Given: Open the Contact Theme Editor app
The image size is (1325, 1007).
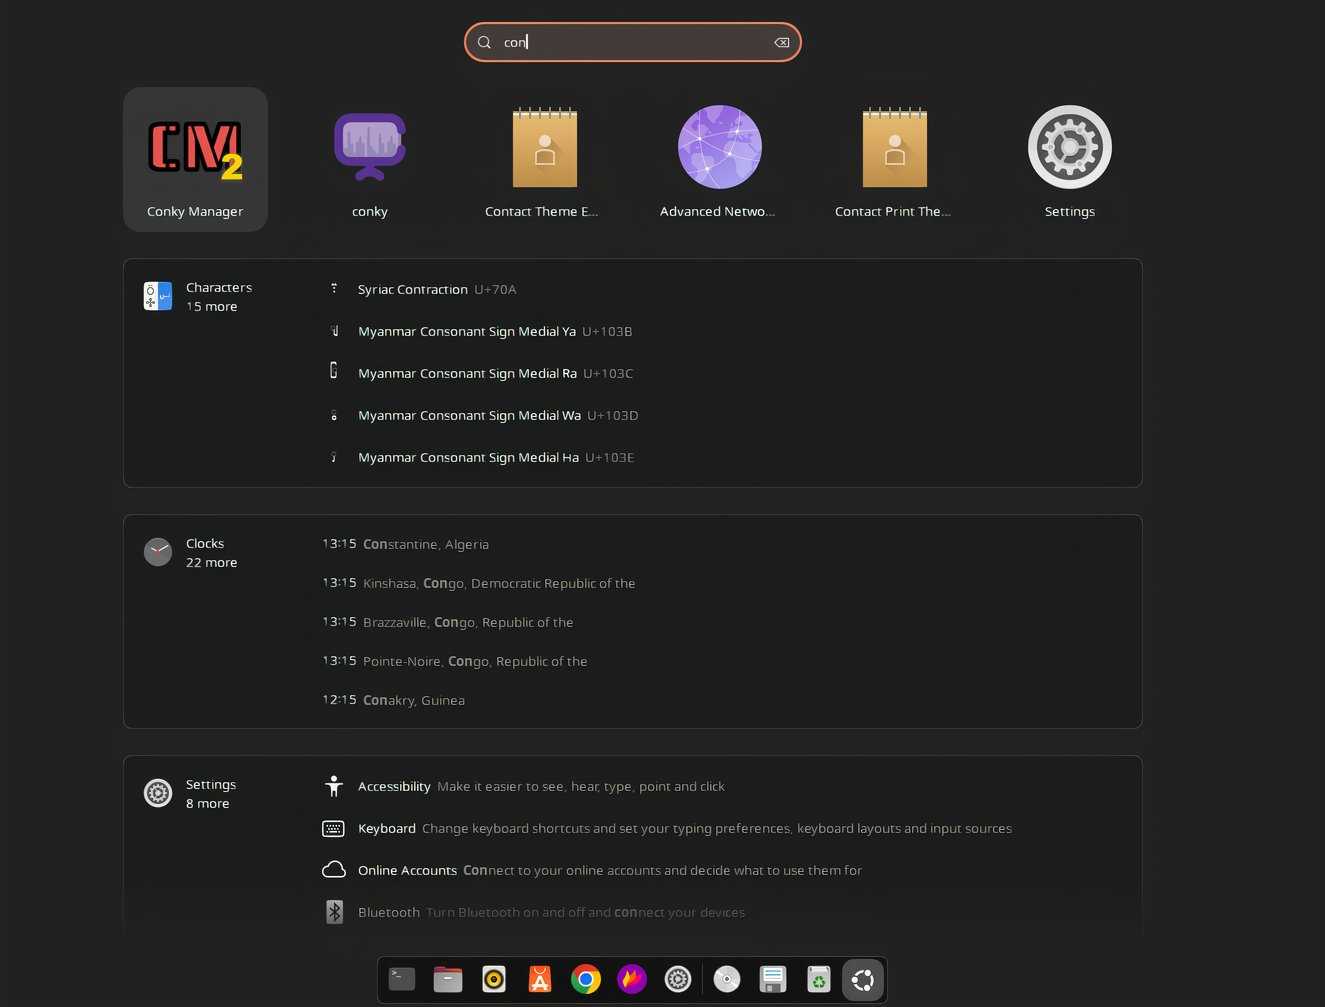Looking at the screenshot, I should (544, 159).
